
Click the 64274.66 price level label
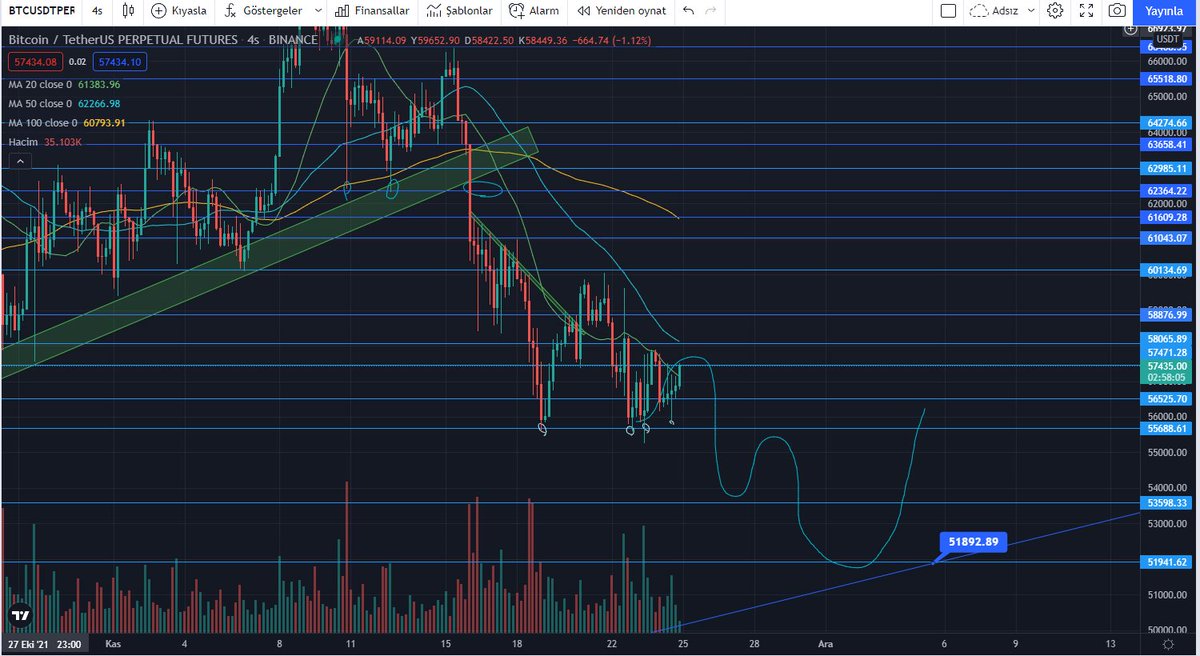[1168, 123]
